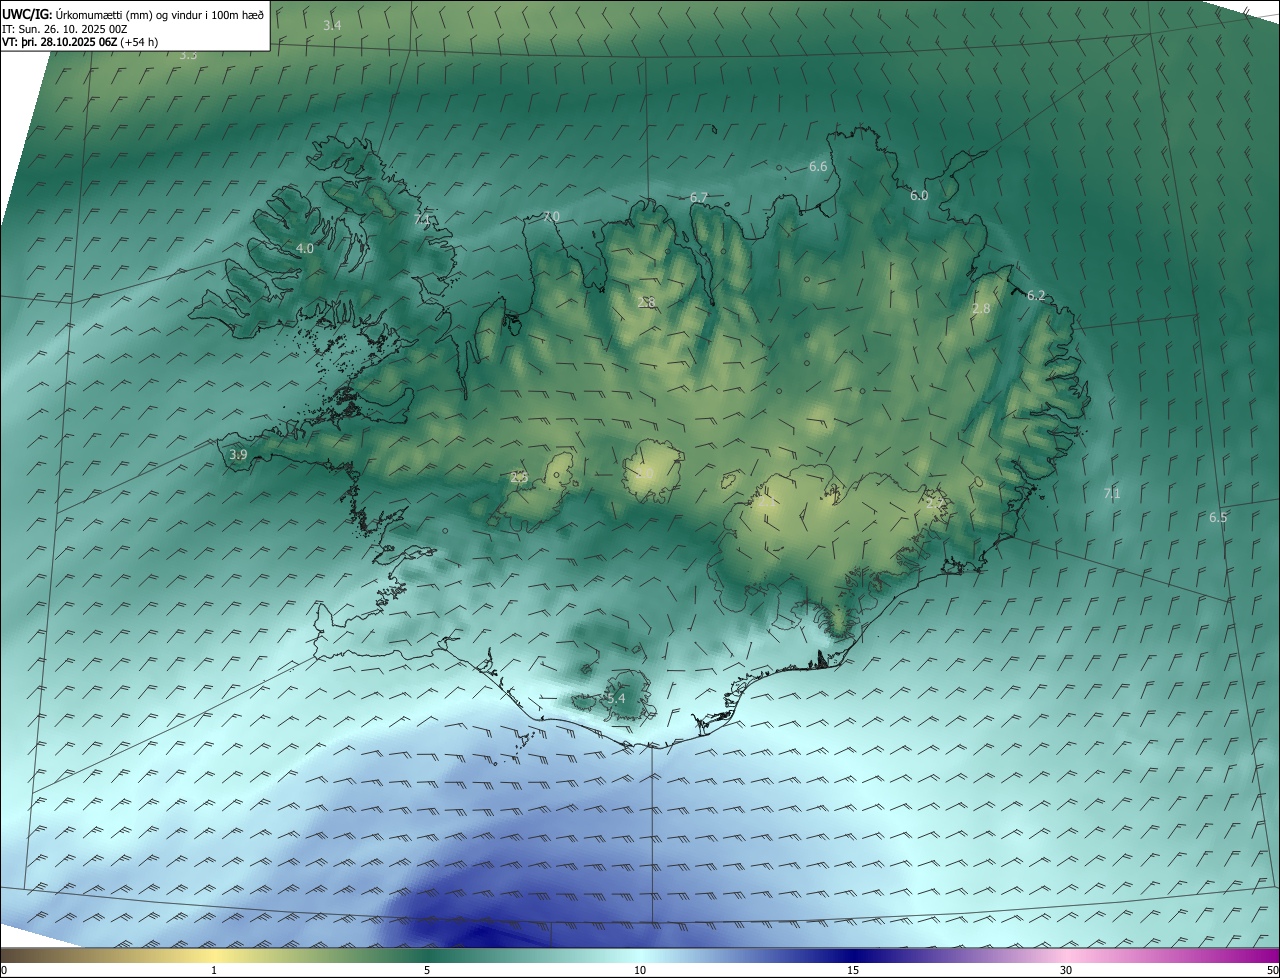This screenshot has height=978, width=1280.
Task: Click the 6.5 value off east coast
Action: (x=1218, y=517)
